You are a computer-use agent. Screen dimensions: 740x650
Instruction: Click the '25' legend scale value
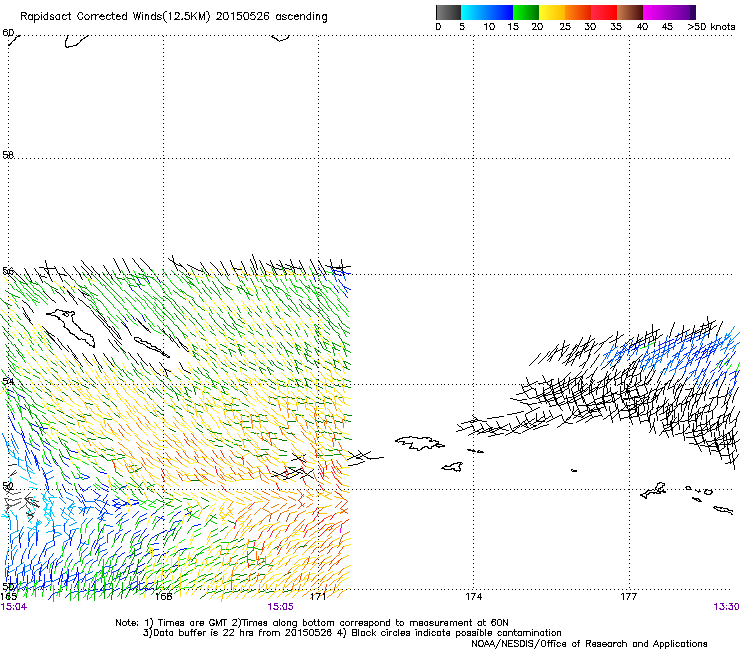(565, 27)
